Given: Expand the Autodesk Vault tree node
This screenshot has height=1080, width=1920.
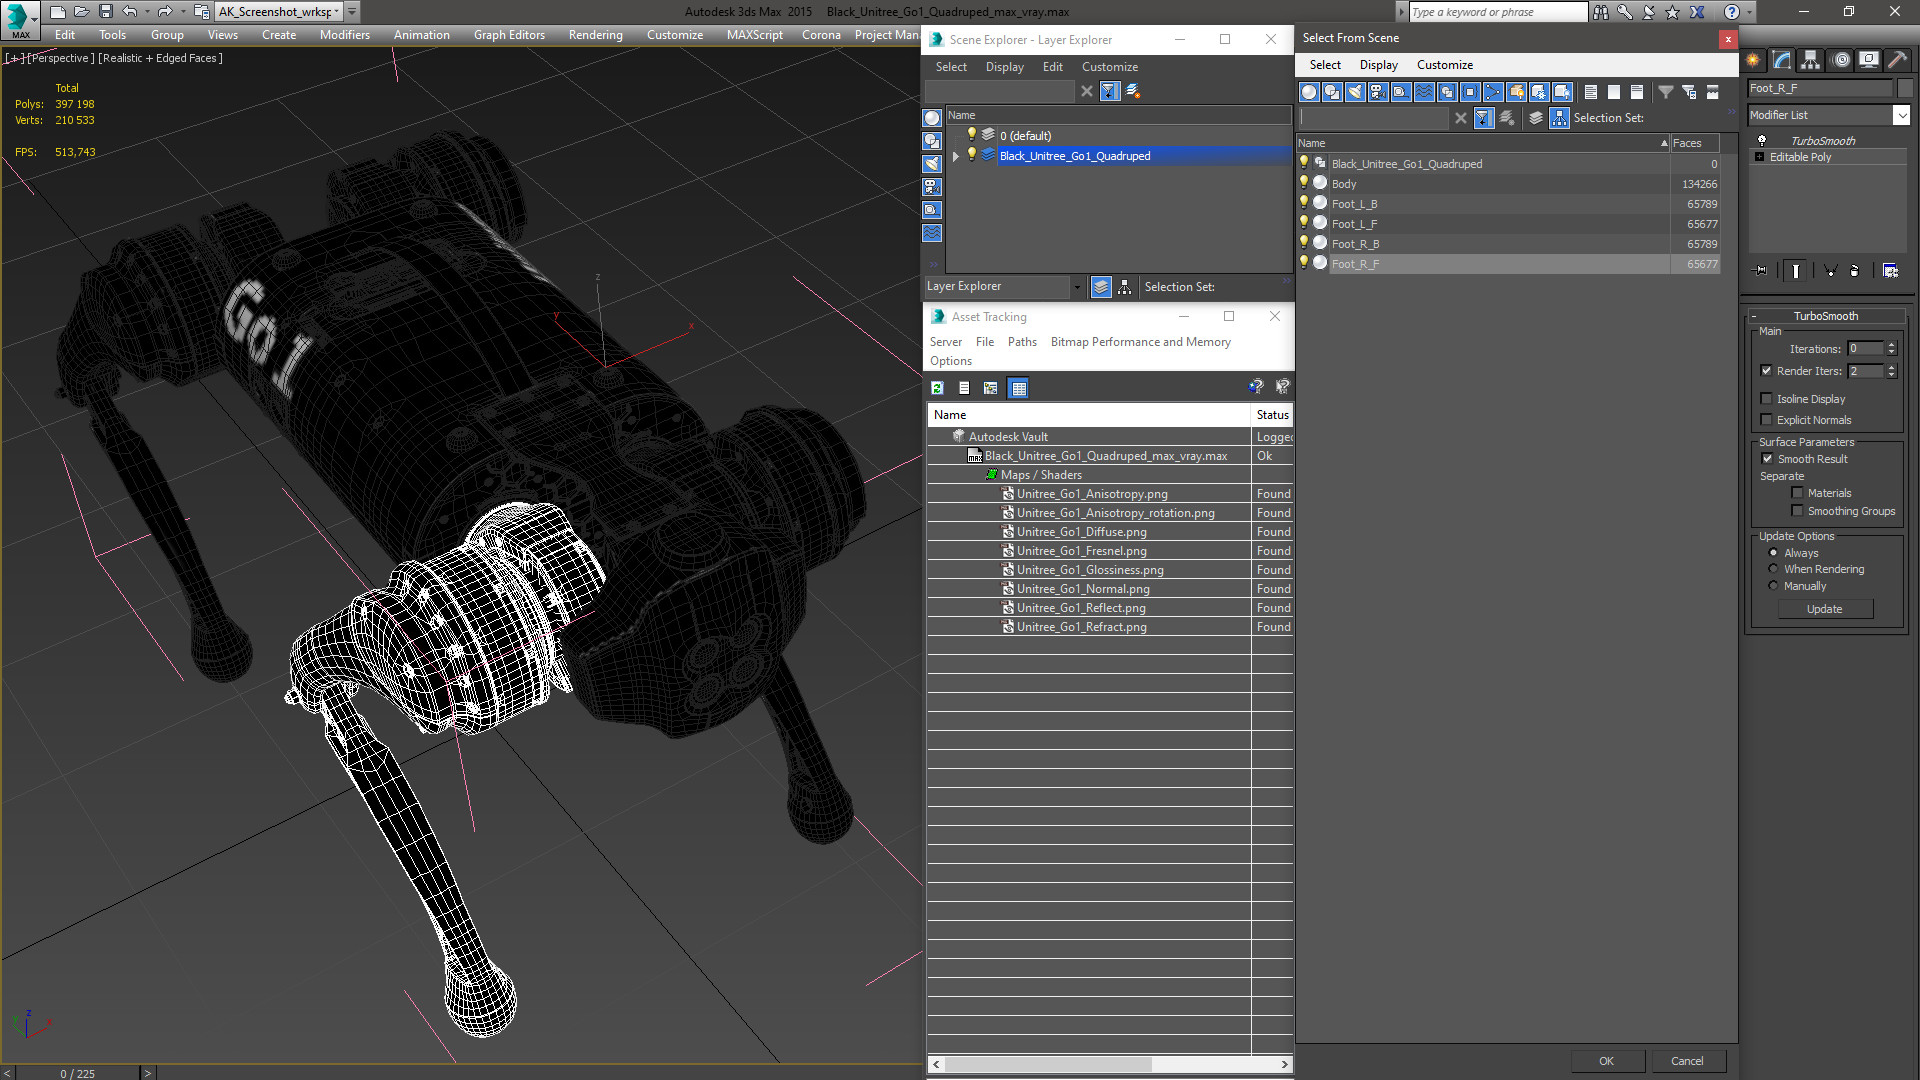Looking at the screenshot, I should click(942, 435).
